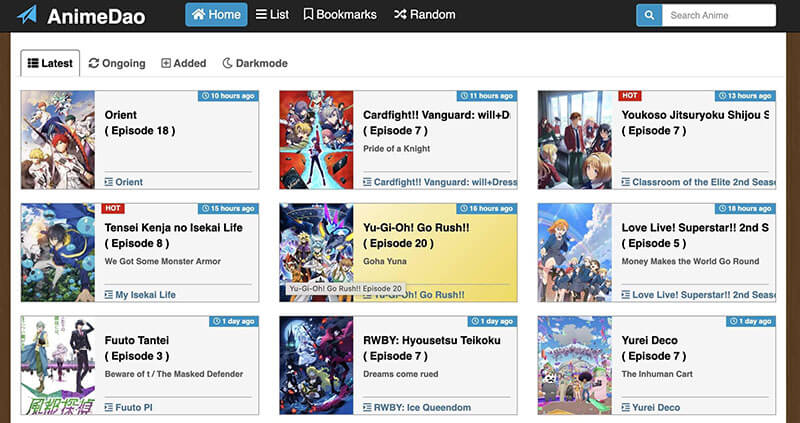
Task: Click list icon beside Yurei Deco link
Action: point(626,408)
